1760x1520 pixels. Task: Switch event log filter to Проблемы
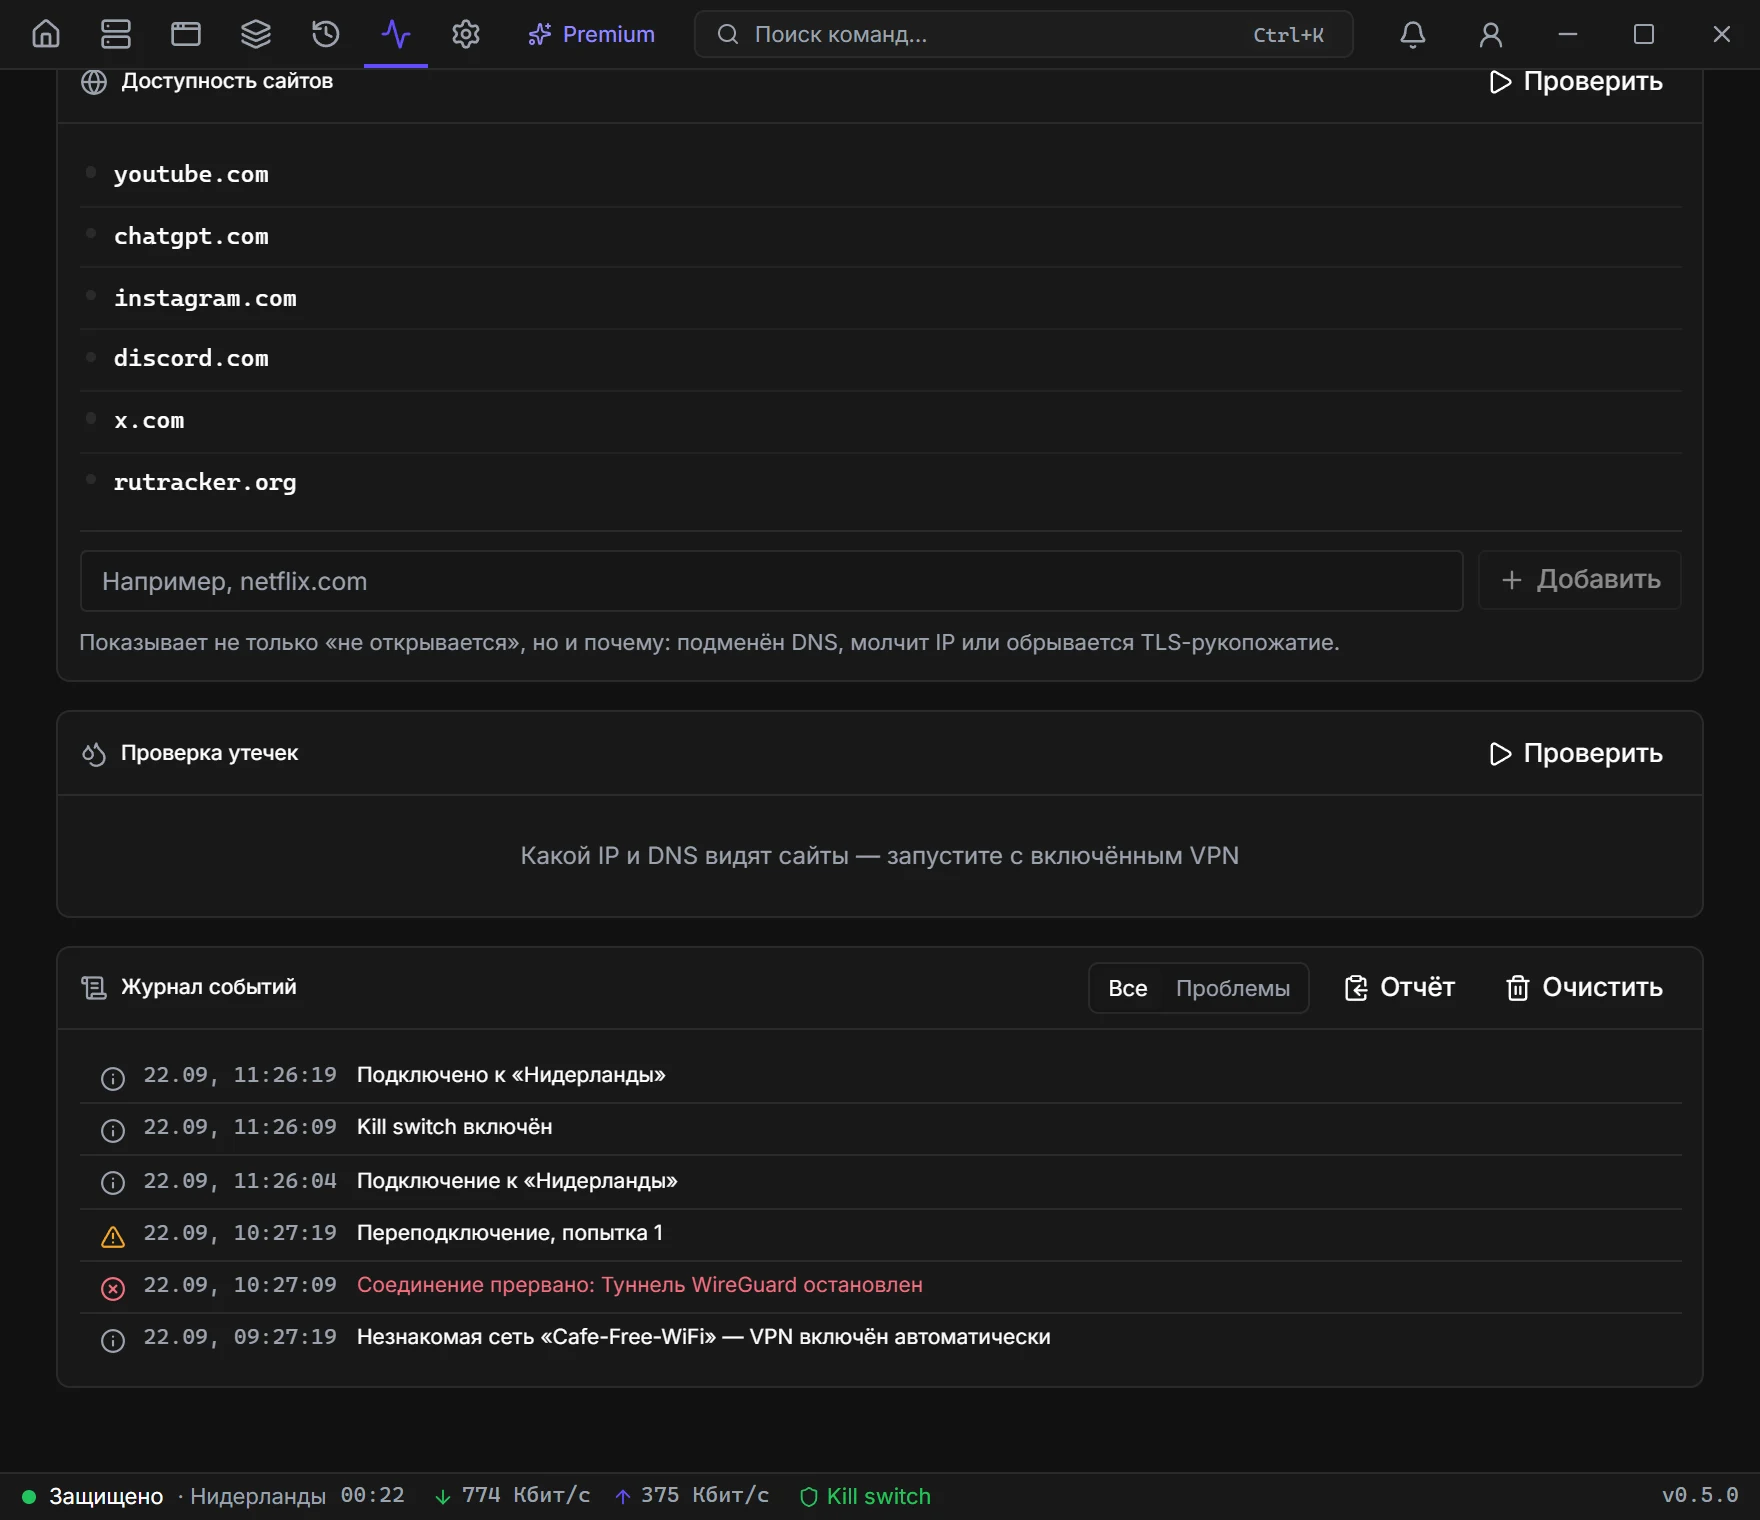coord(1233,988)
